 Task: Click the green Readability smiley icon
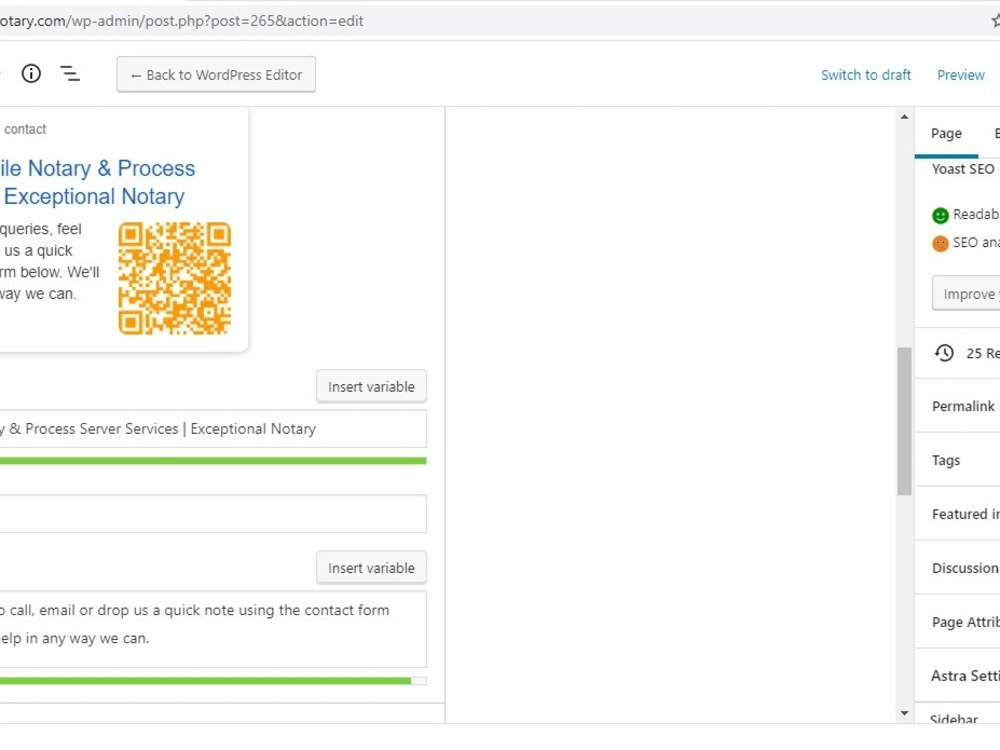[x=940, y=216]
